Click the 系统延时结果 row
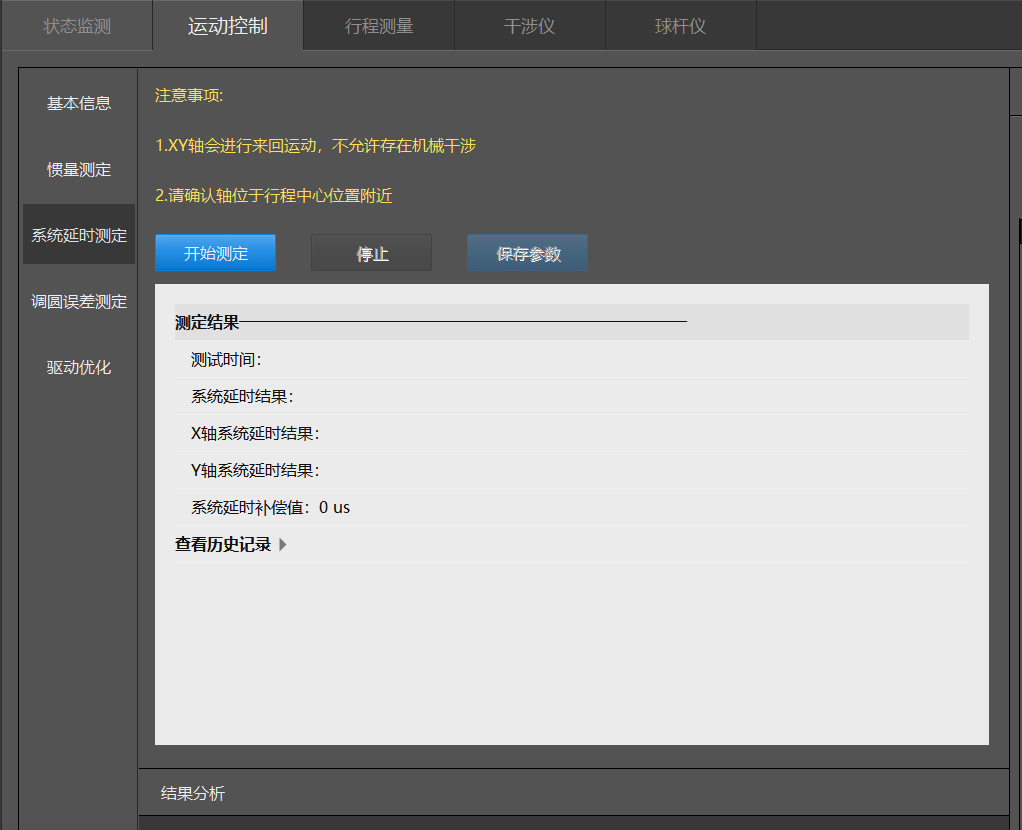The image size is (1022, 830). tap(572, 396)
